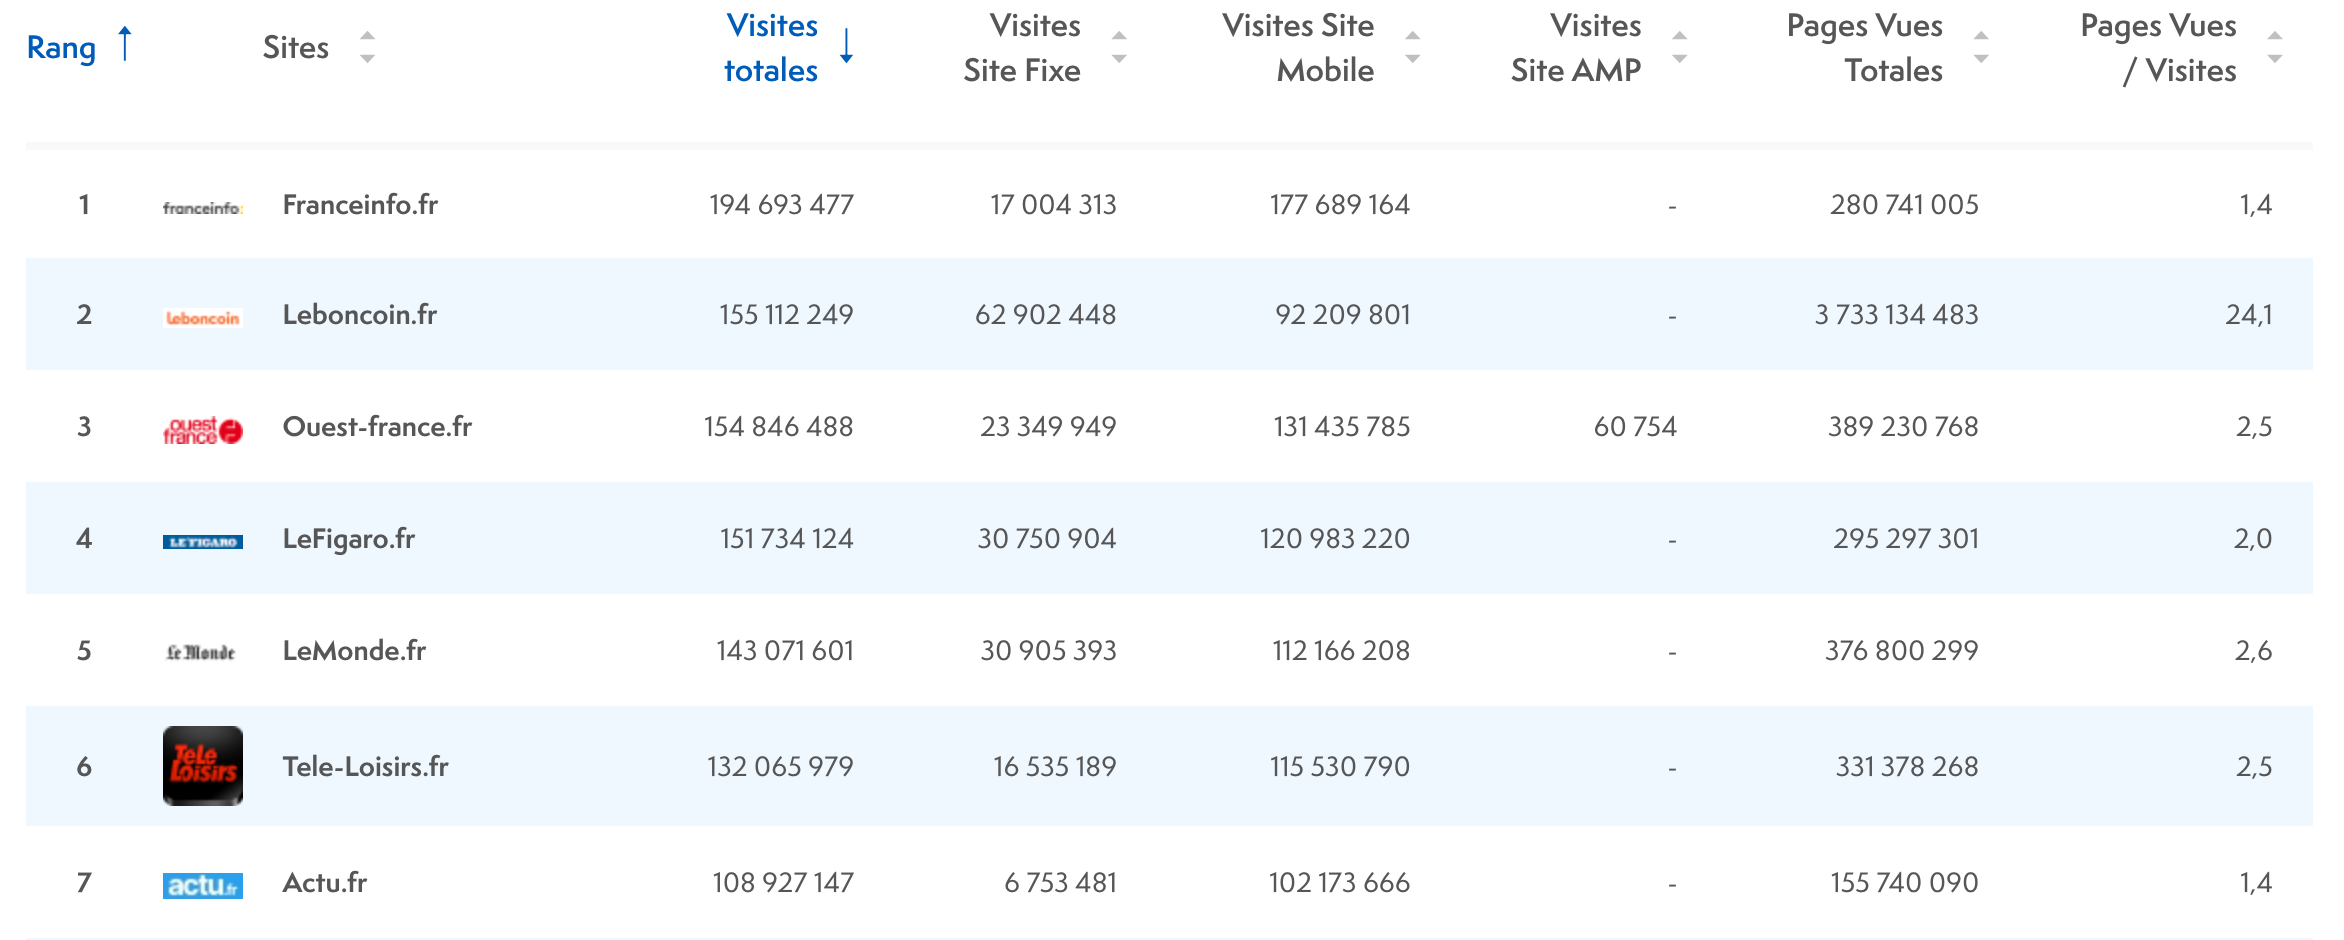Select mobile visits value 120 983 220
Screen dimensions: 2344x940
[1335, 539]
